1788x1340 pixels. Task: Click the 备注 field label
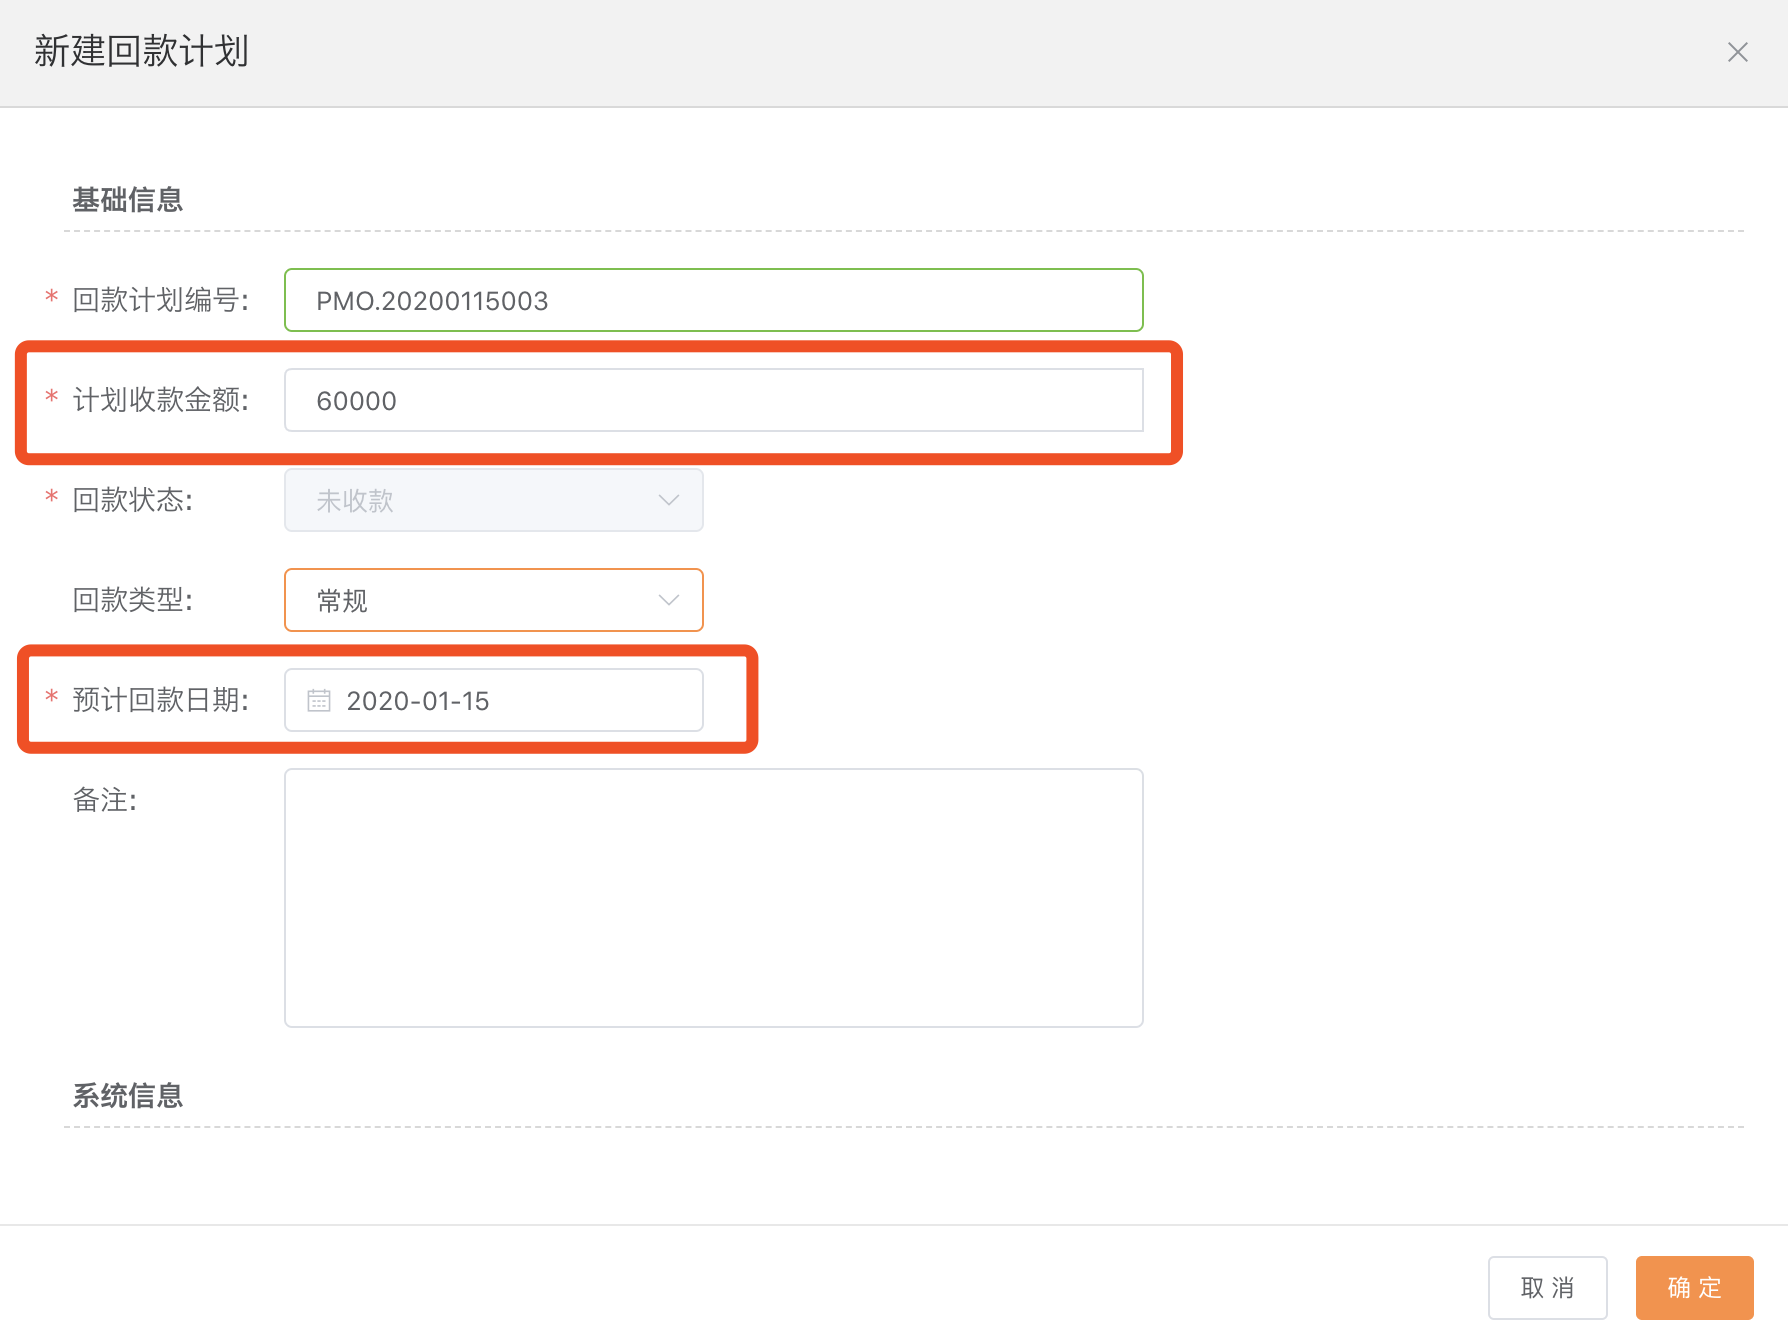(x=104, y=800)
